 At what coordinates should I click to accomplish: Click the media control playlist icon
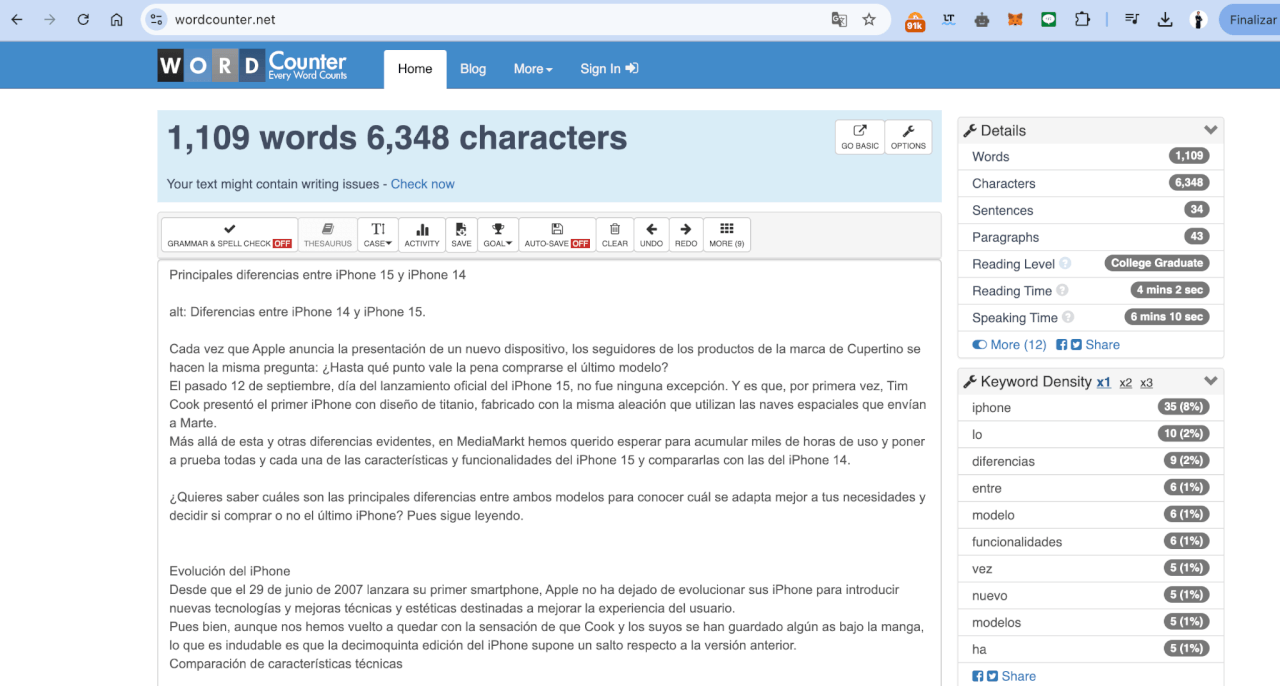click(1132, 19)
